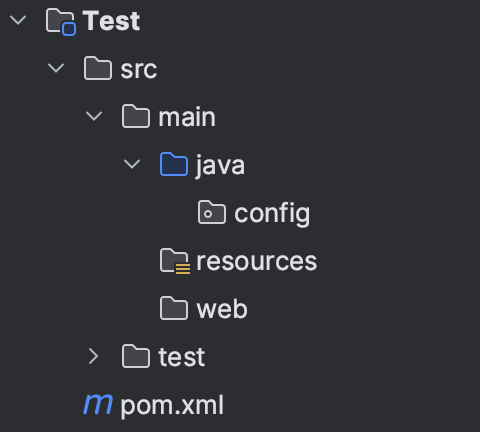Viewport: 480px width, 432px height.
Task: Click the config package folder icon
Action: (212, 212)
